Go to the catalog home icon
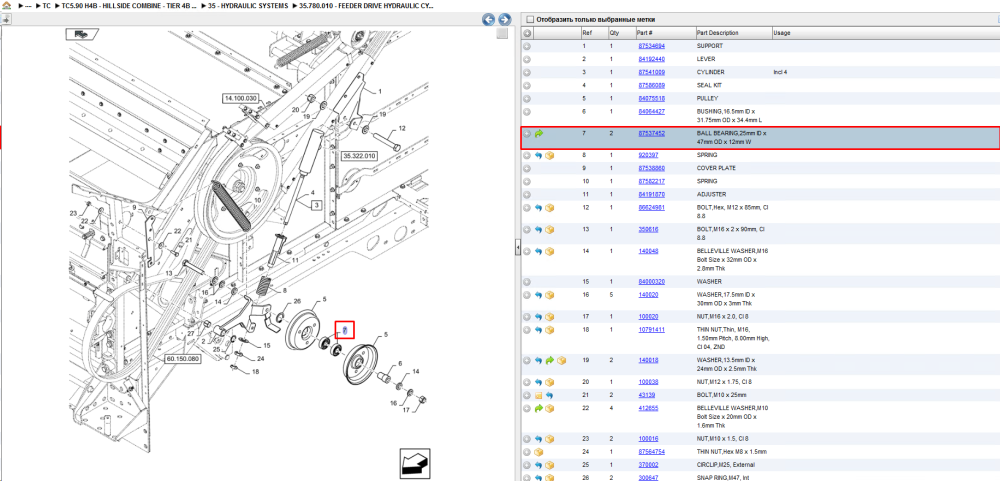The width and height of the screenshot is (1000, 481). coord(6,5)
